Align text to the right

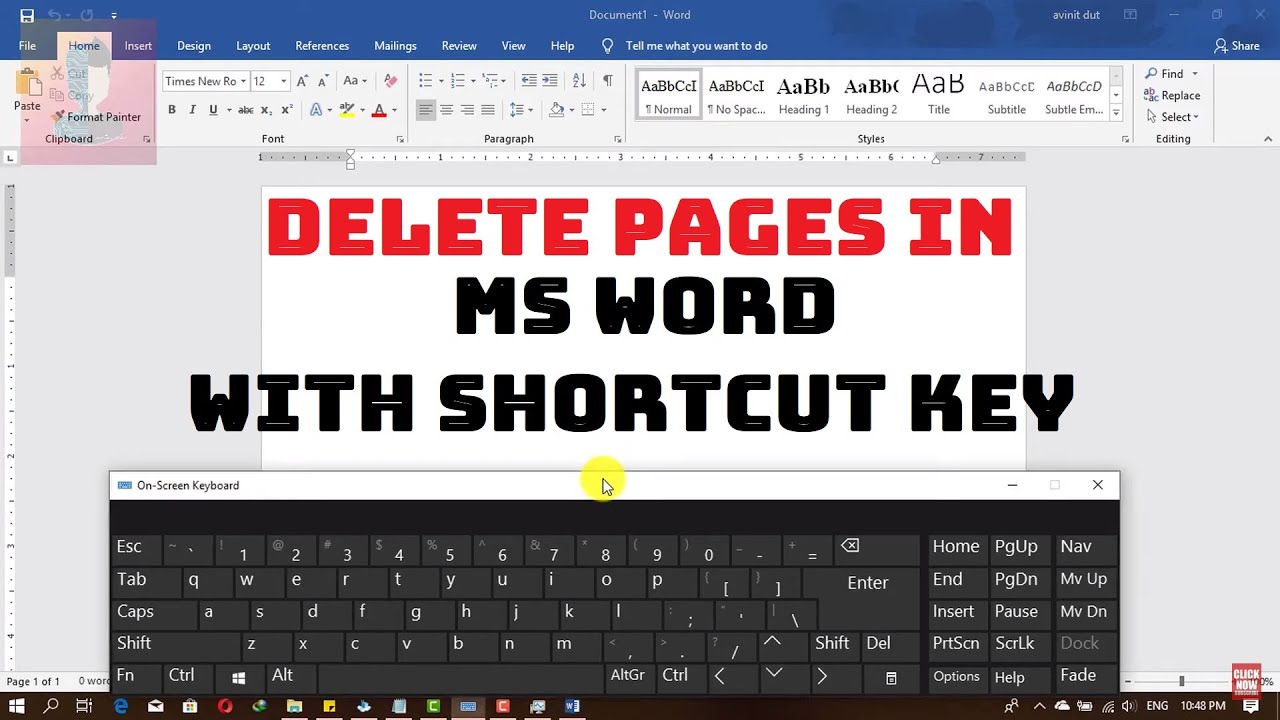(467, 110)
